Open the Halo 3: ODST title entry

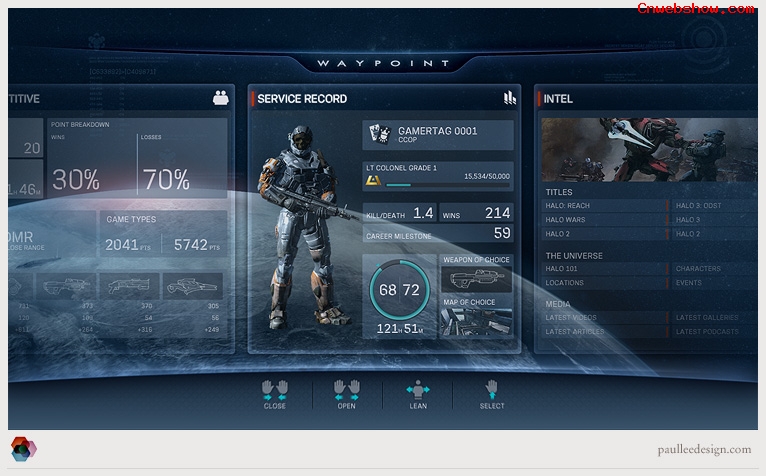coord(715,206)
